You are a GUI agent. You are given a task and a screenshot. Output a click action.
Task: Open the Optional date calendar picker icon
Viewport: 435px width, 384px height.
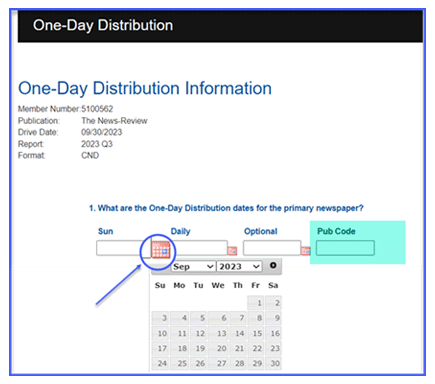tap(305, 251)
